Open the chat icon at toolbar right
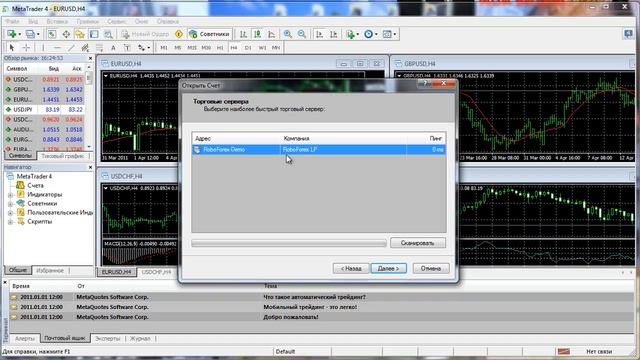This screenshot has height=360, width=640. pyautogui.click(x=628, y=34)
